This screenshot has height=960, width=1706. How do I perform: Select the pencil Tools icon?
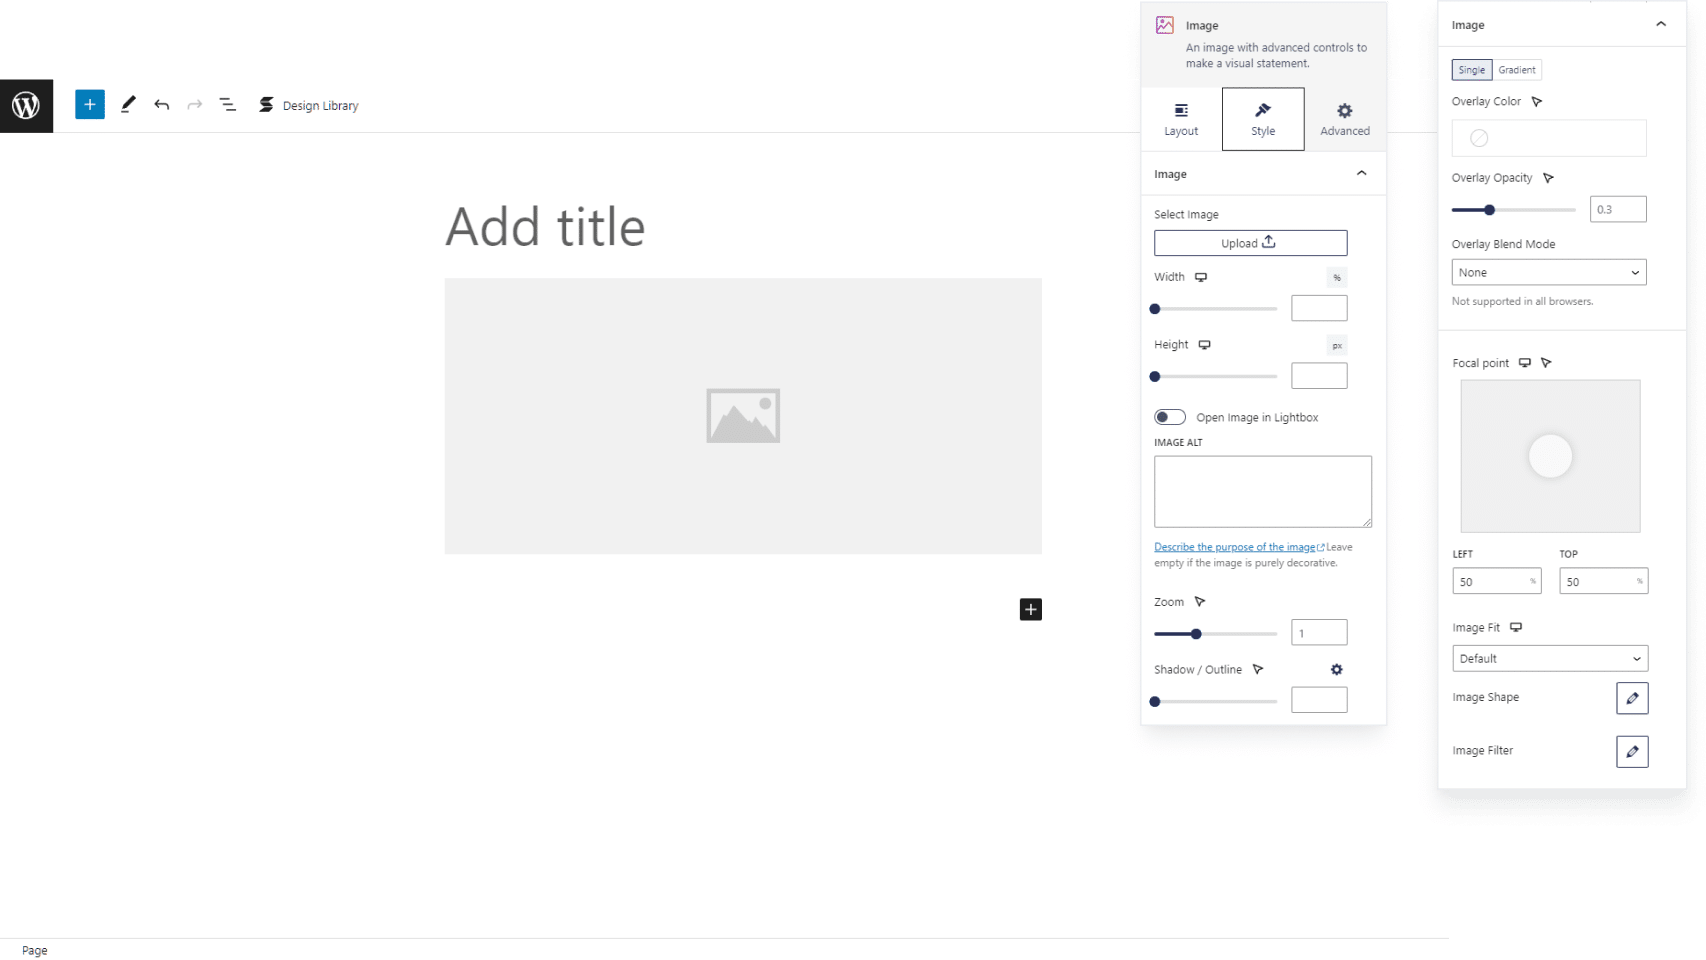coord(128,105)
